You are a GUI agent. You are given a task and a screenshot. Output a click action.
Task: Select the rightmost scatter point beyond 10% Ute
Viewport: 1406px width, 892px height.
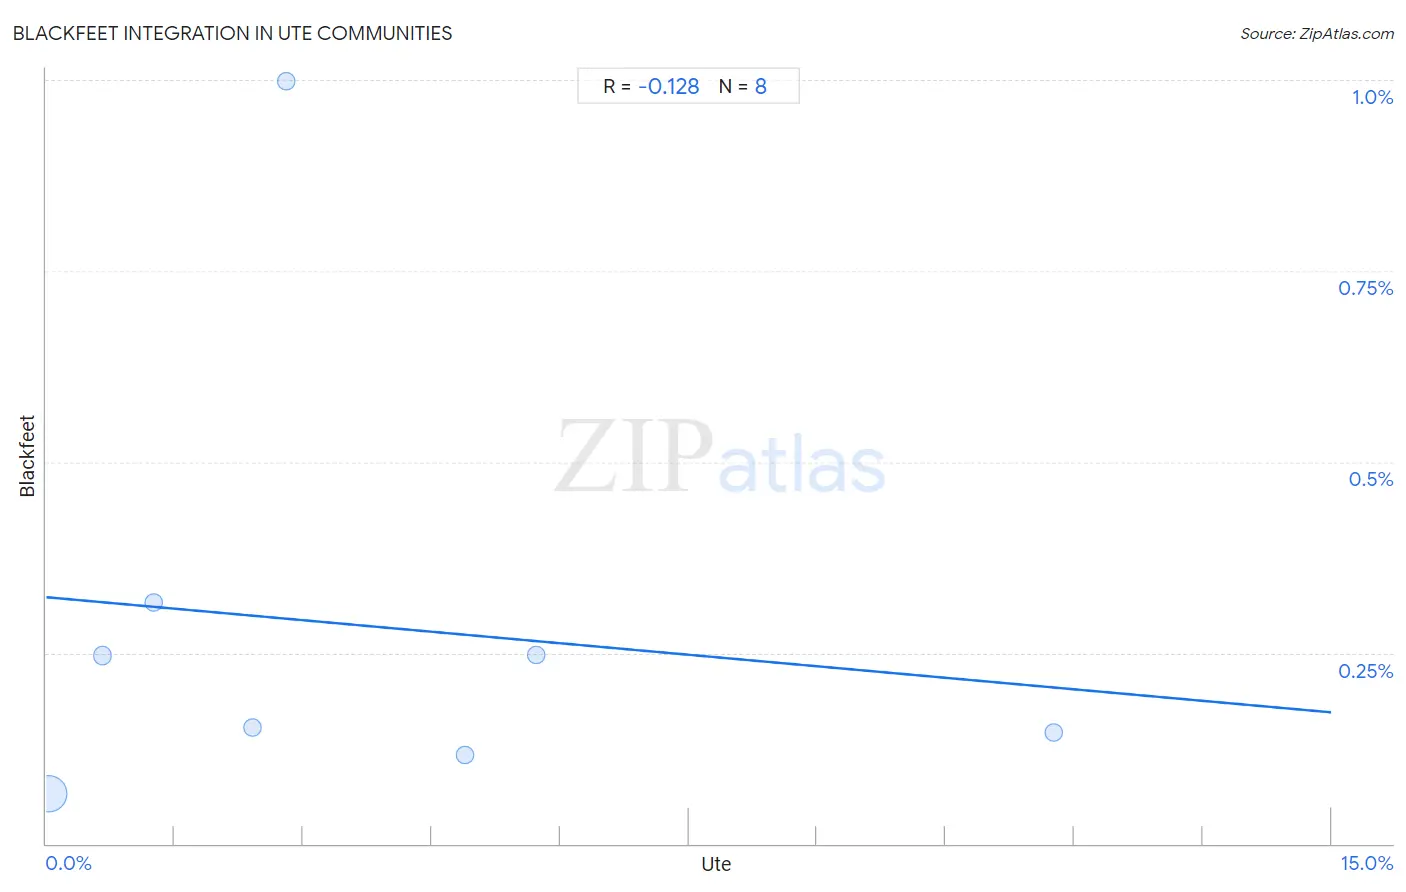pyautogui.click(x=1053, y=732)
